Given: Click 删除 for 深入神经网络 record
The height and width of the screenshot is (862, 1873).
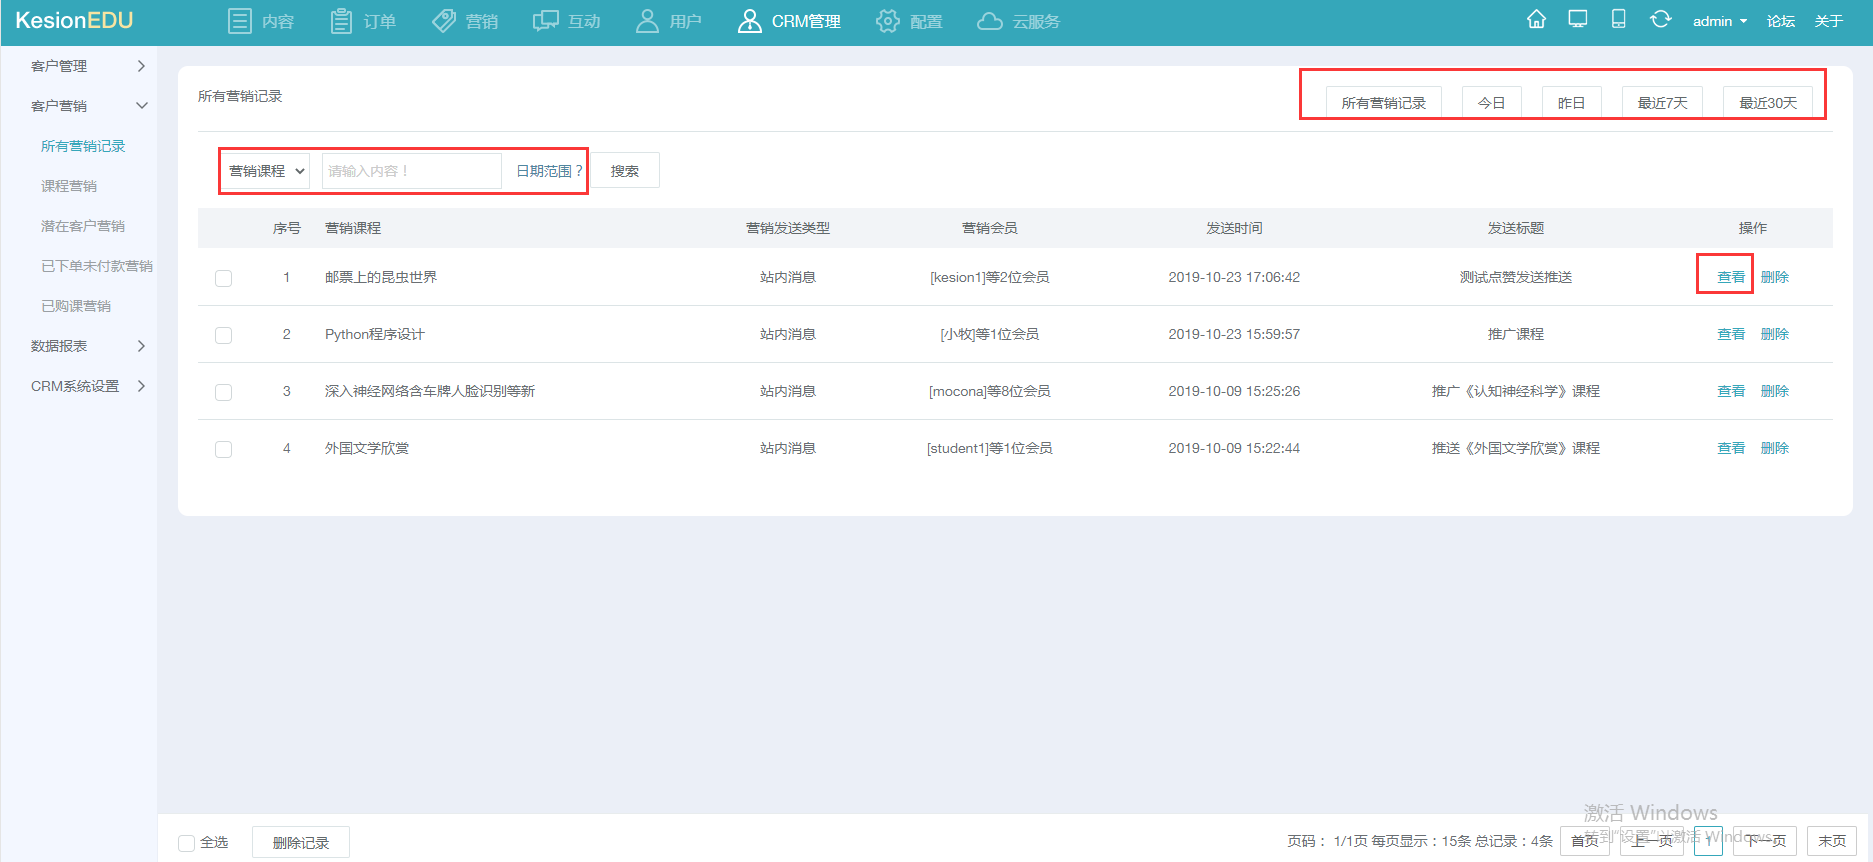Looking at the screenshot, I should (x=1775, y=391).
